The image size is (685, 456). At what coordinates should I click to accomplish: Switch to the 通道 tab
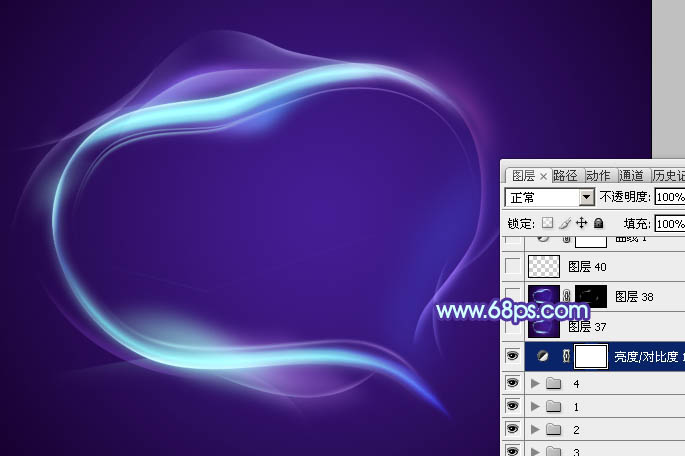tap(630, 175)
